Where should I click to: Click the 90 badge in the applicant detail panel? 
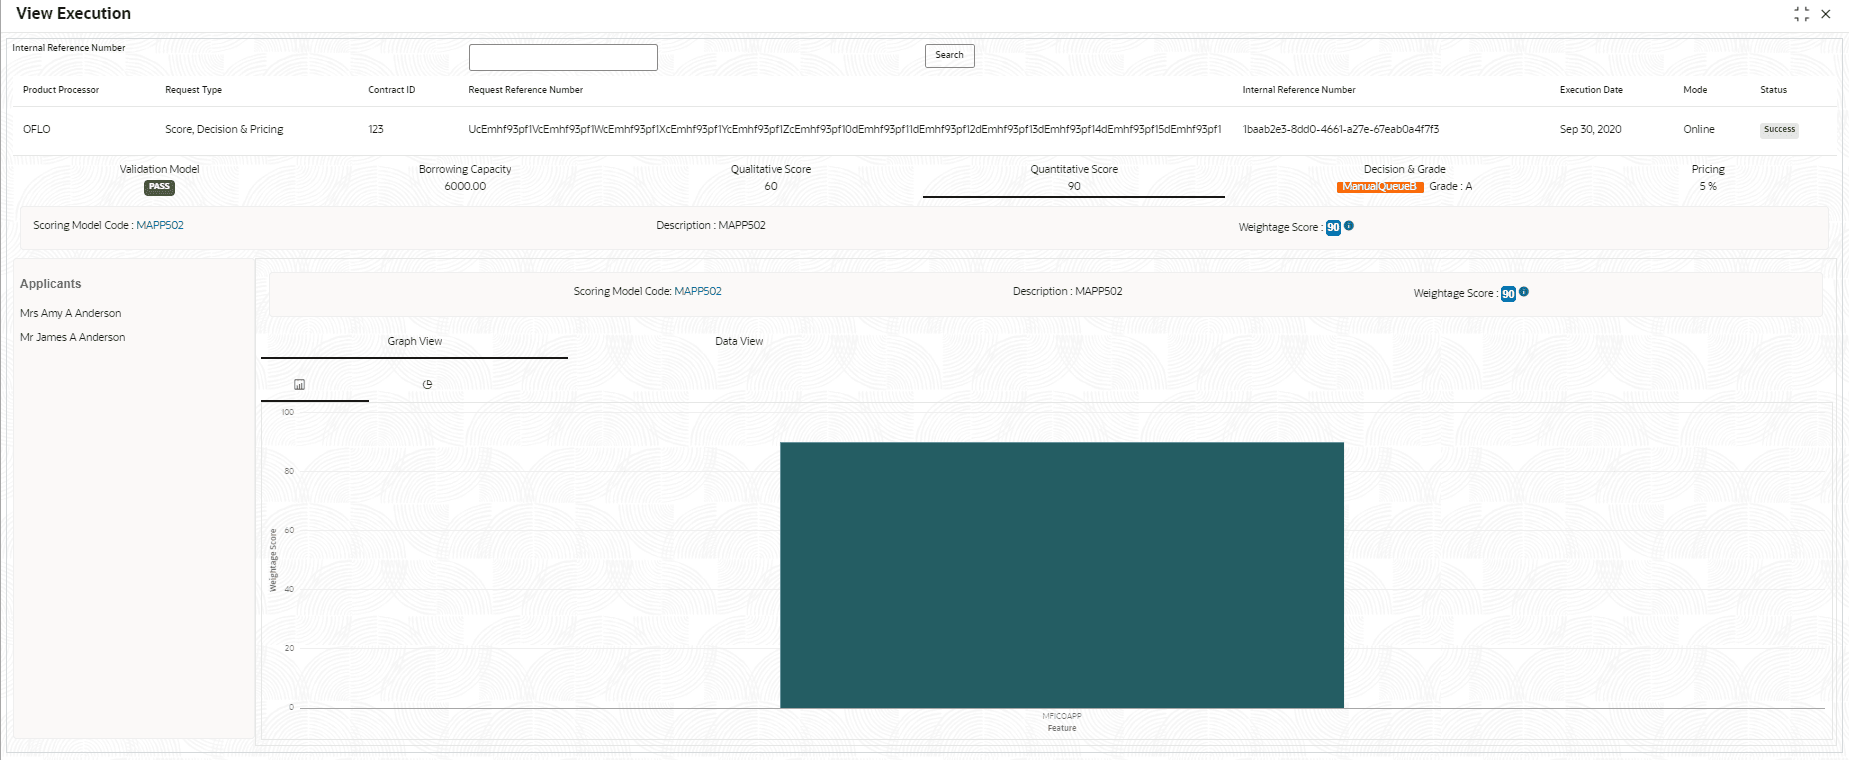click(x=1508, y=294)
